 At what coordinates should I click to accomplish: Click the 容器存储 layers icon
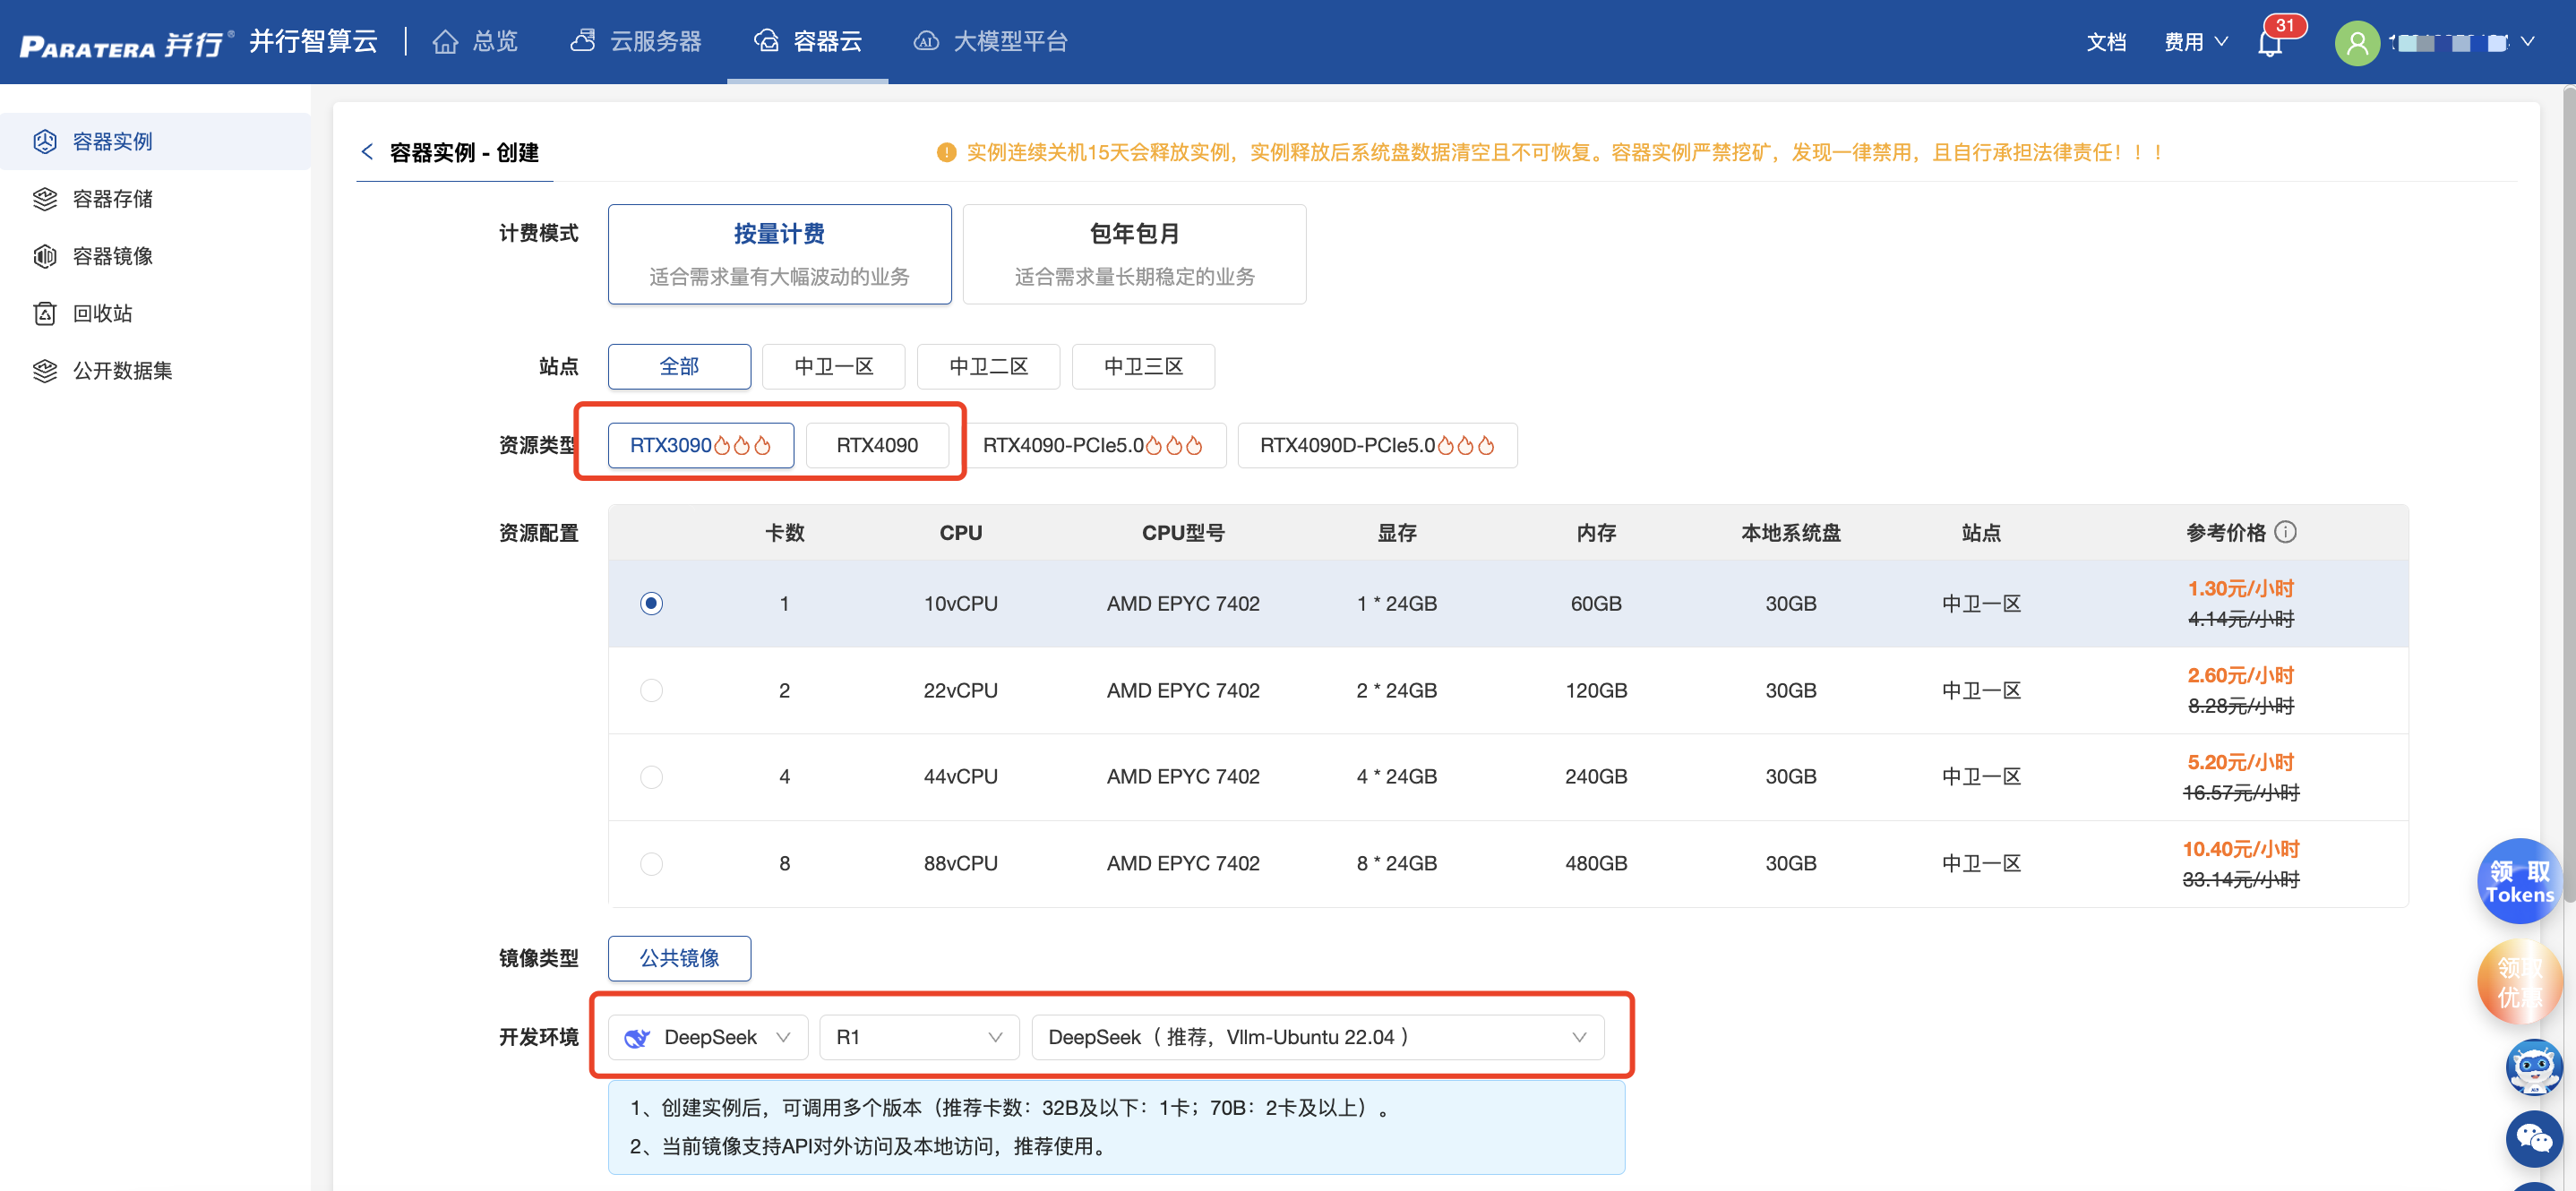[x=45, y=198]
